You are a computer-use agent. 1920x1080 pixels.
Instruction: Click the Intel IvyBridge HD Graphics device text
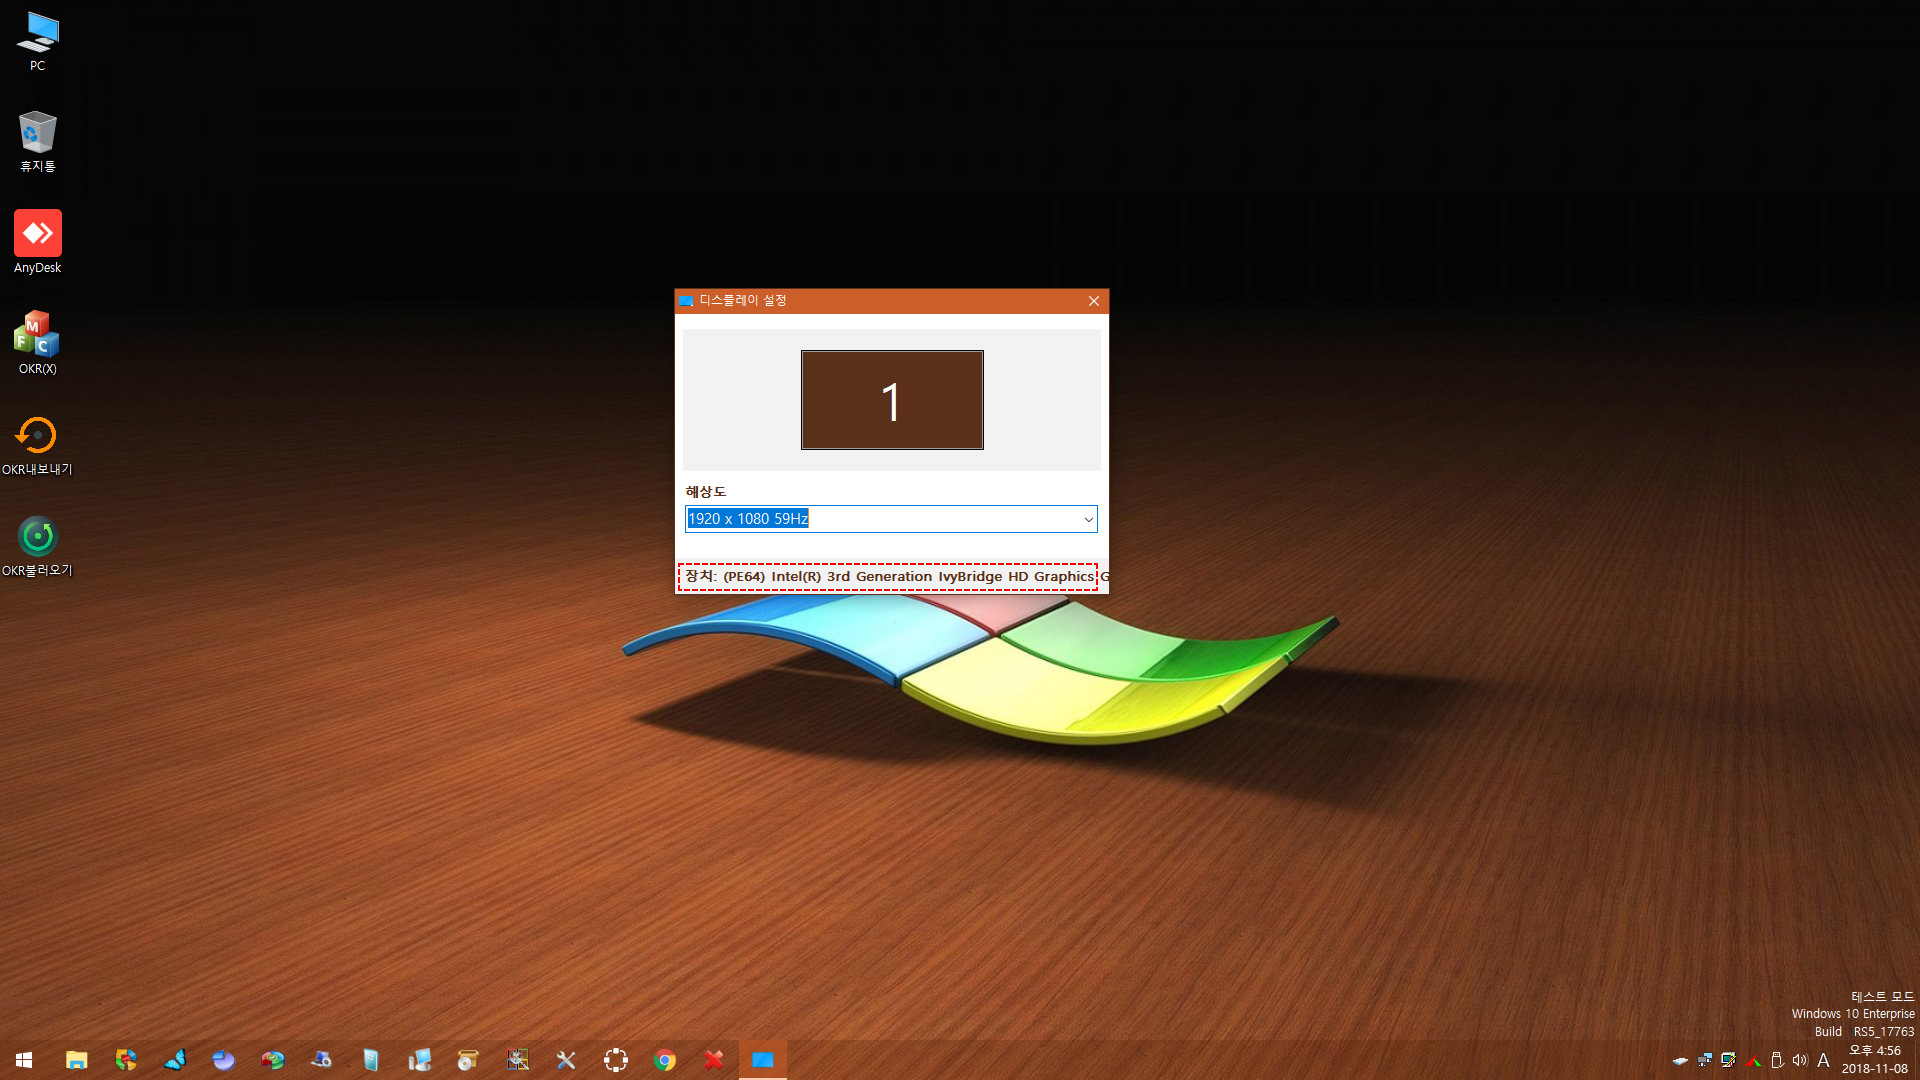tap(888, 577)
